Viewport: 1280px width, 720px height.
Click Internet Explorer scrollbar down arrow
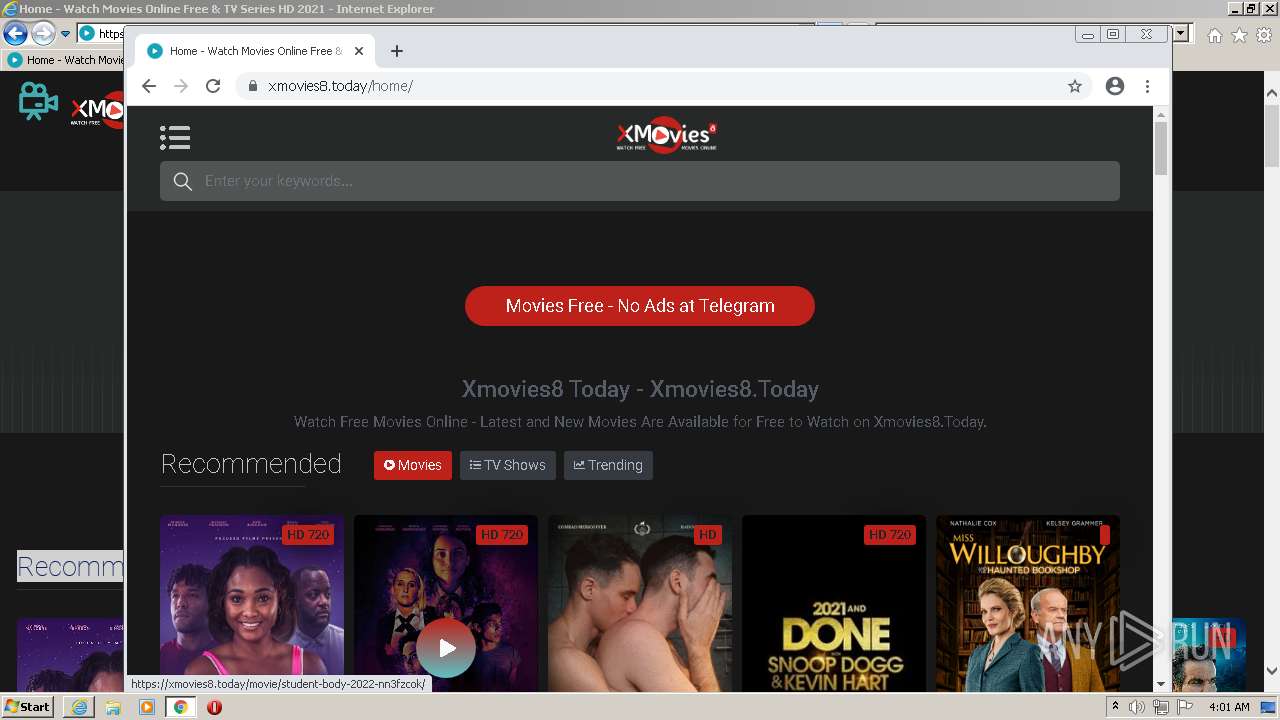[x=1272, y=672]
